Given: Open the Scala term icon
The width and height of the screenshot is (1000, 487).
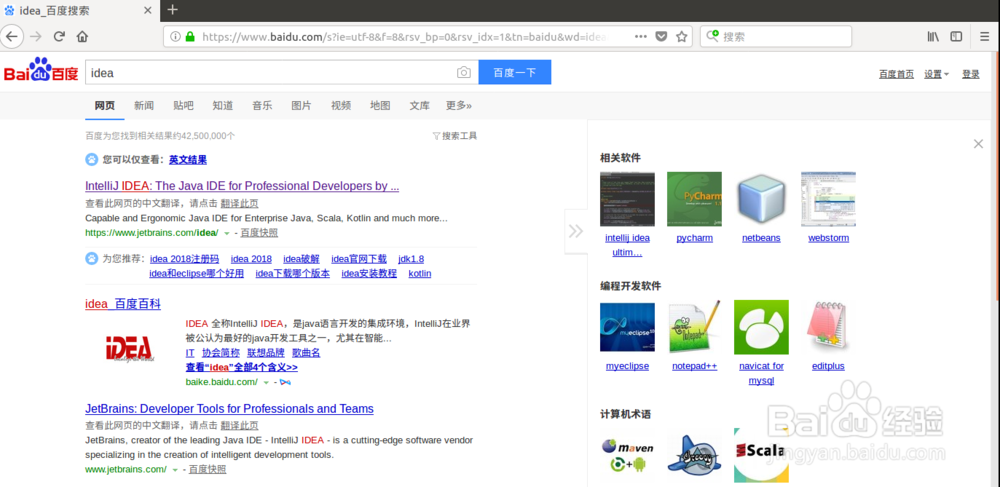Looking at the screenshot, I should point(761,455).
